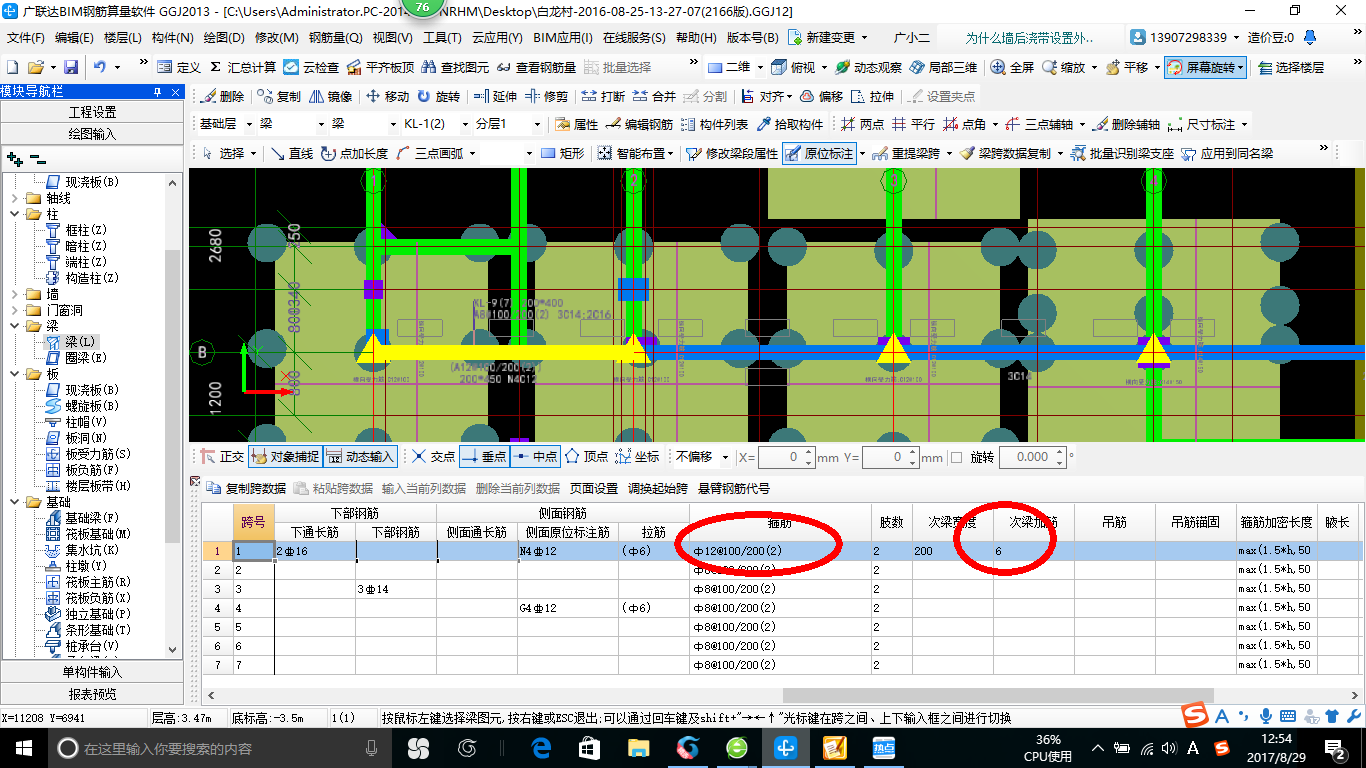The image size is (1366, 768).
Task: Click 平齐板顶 align slab top
Action: [379, 67]
